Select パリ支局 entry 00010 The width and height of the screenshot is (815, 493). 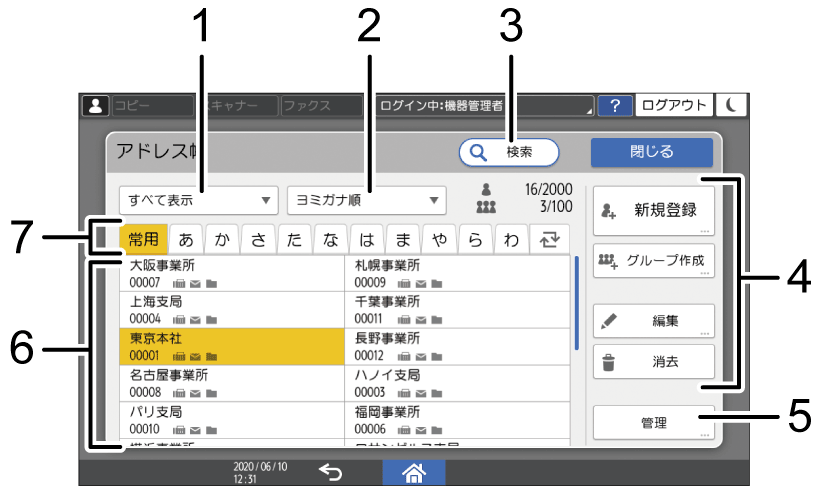(x=232, y=420)
